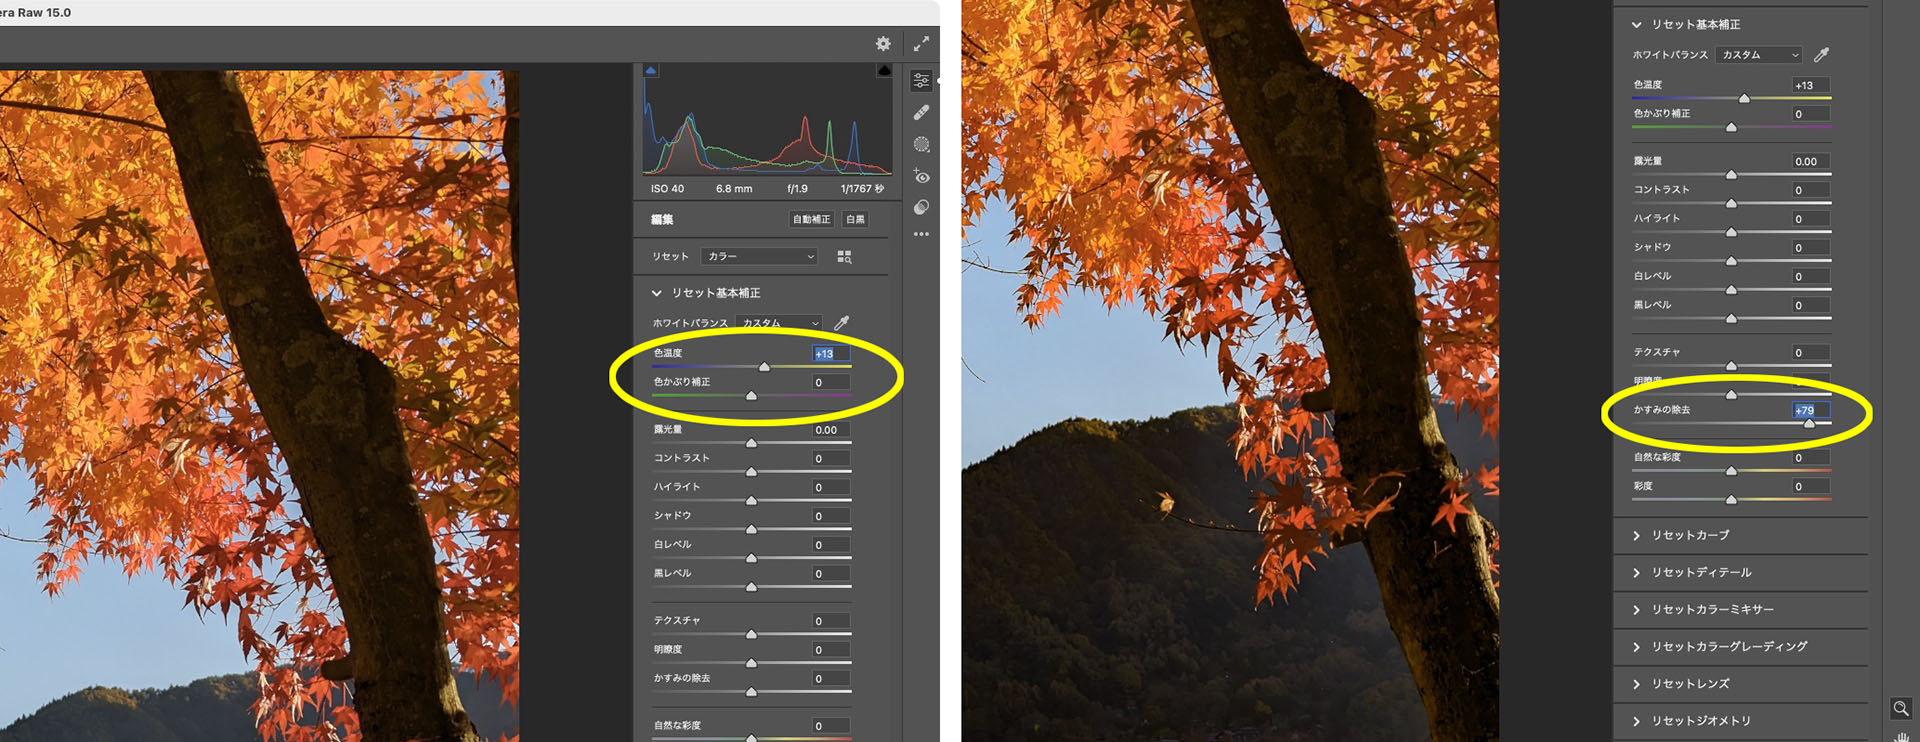
Task: Click the f/1.9 aperture text
Action: 797,189
